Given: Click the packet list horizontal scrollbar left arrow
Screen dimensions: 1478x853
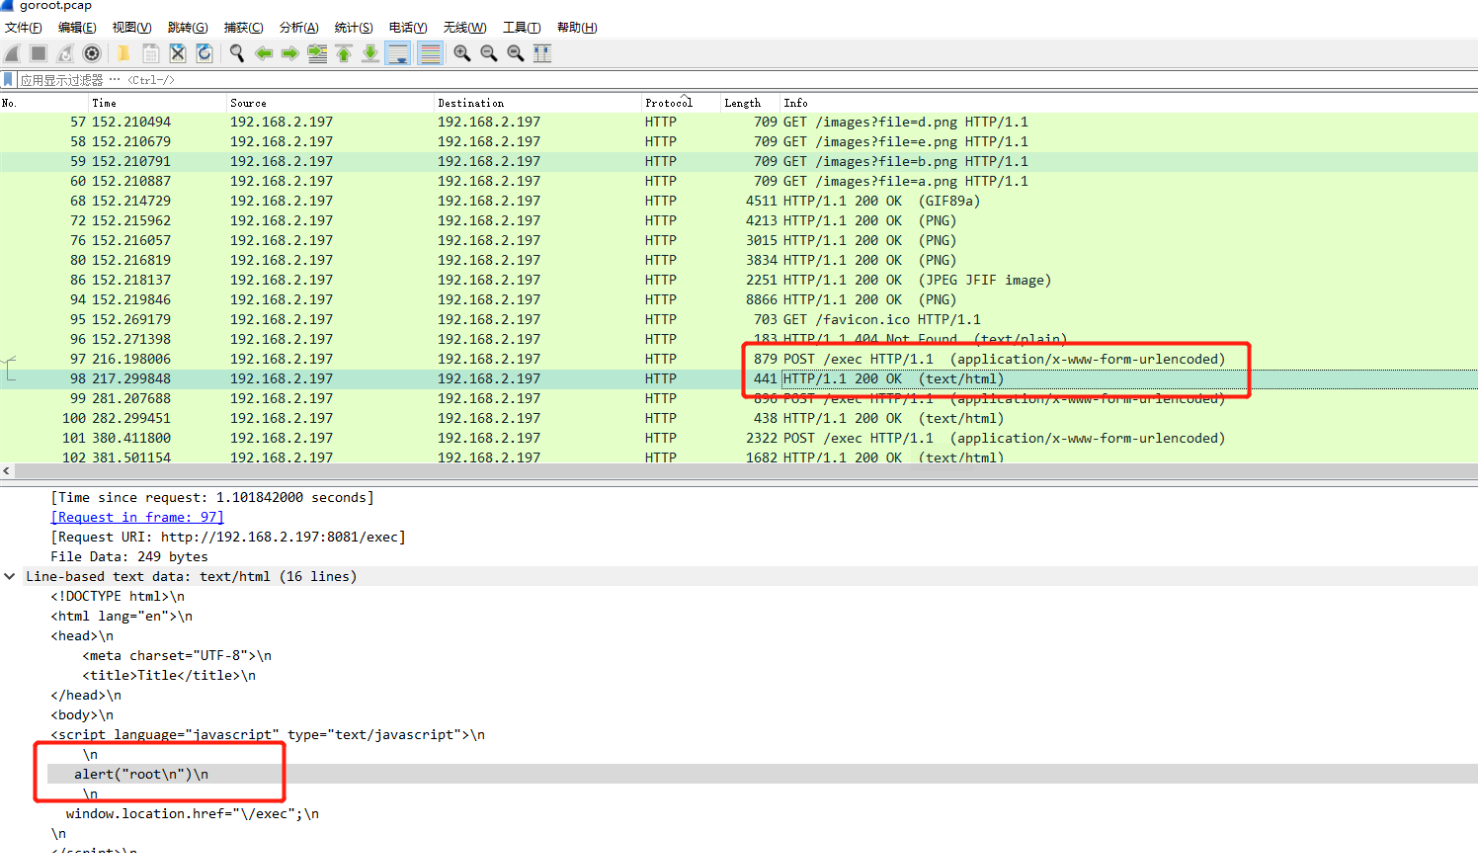Looking at the screenshot, I should [7, 471].
